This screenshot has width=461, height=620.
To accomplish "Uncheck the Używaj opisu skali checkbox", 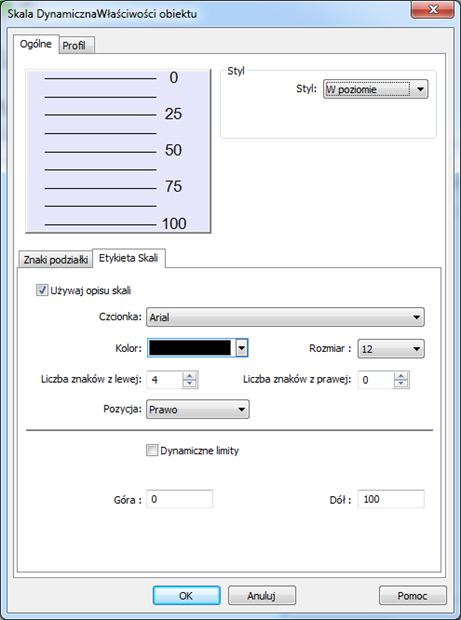I will 42,290.
